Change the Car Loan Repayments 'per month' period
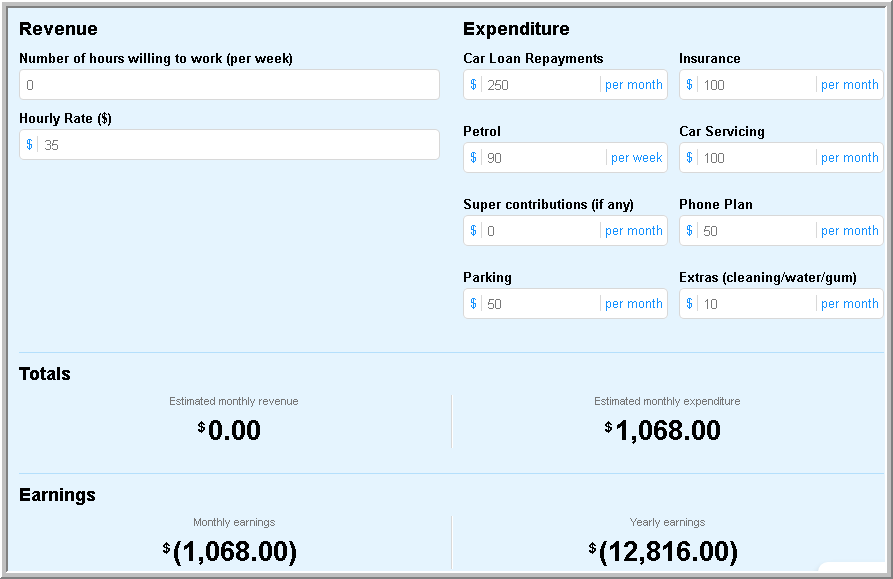 634,85
